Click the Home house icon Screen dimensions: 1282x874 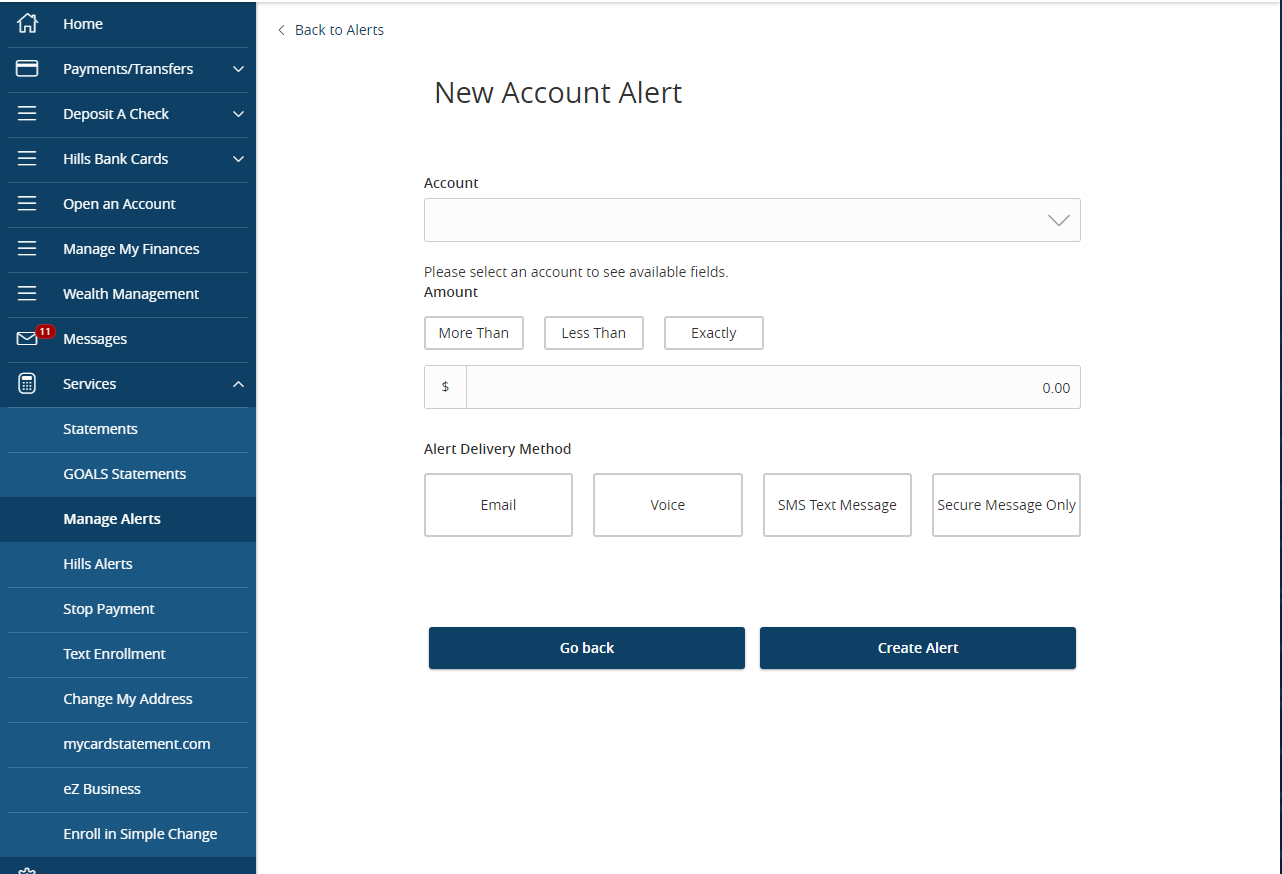click(x=27, y=23)
